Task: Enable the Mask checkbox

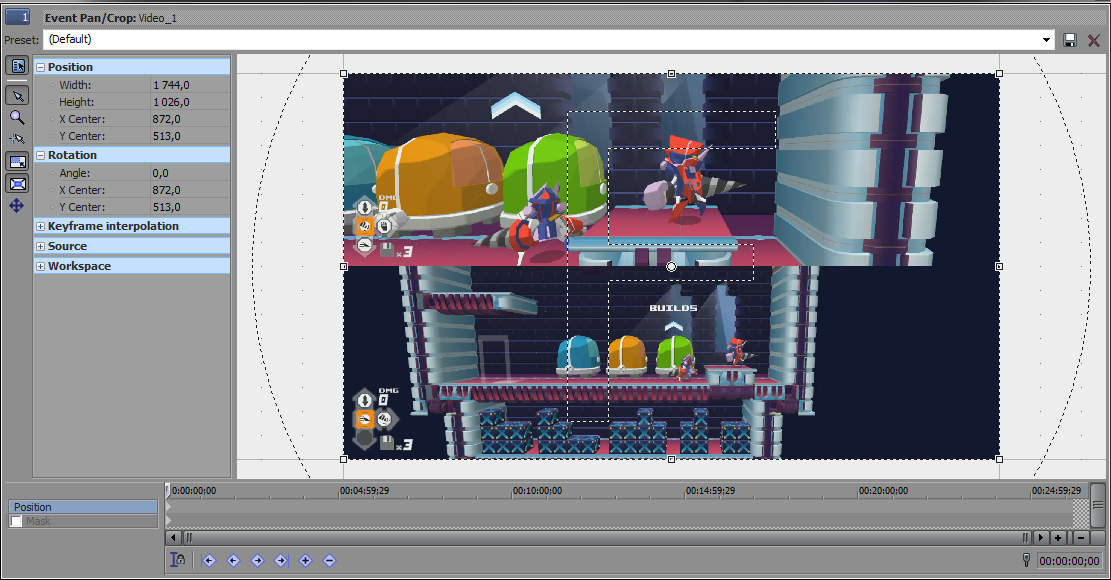Action: tap(16, 521)
